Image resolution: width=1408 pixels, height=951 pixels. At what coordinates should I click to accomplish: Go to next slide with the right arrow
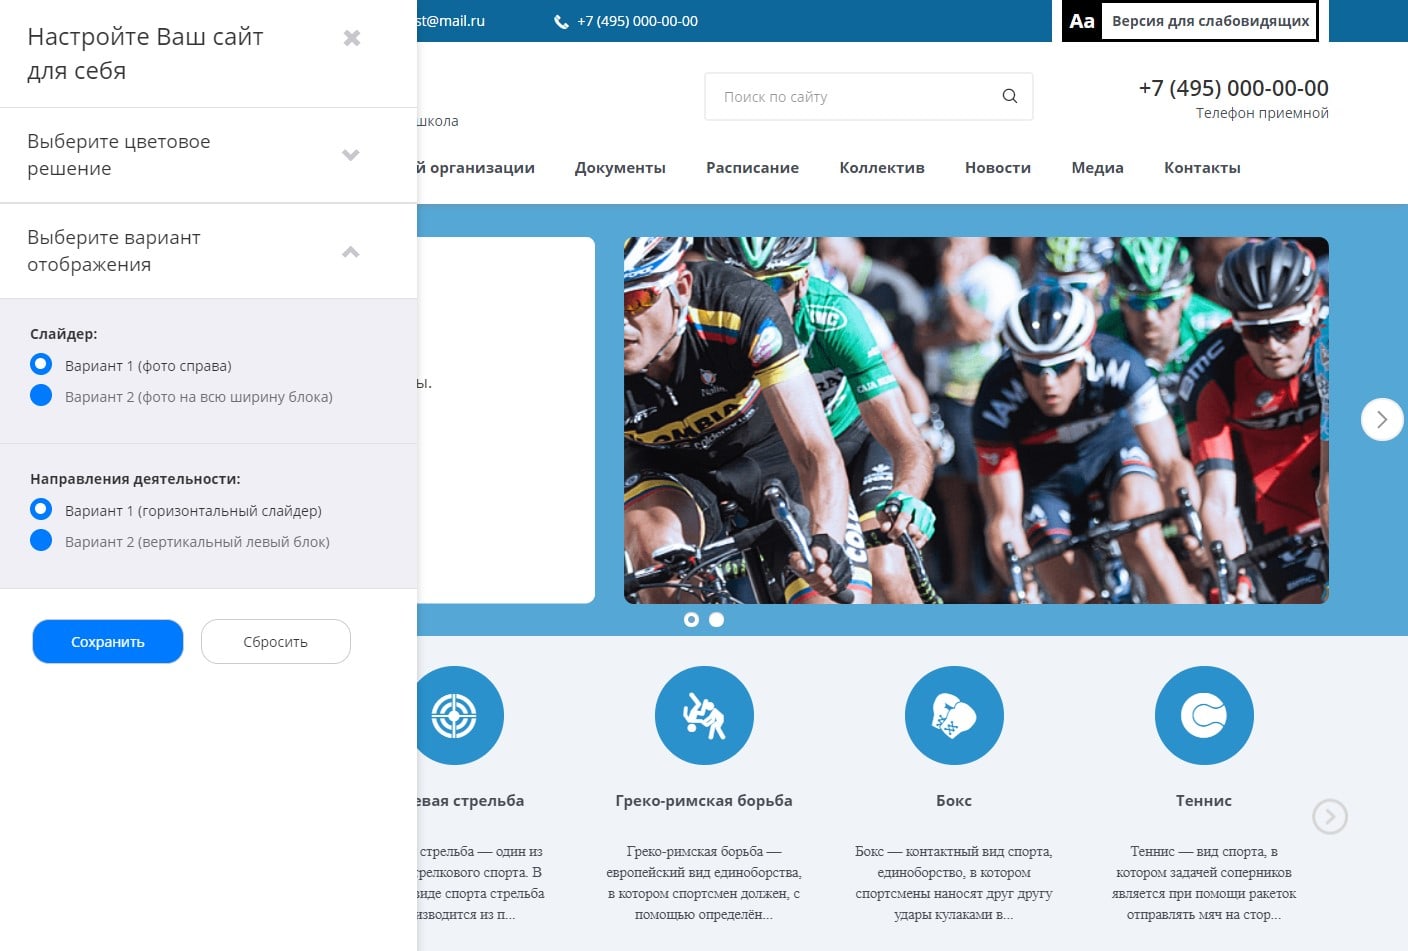click(x=1381, y=420)
